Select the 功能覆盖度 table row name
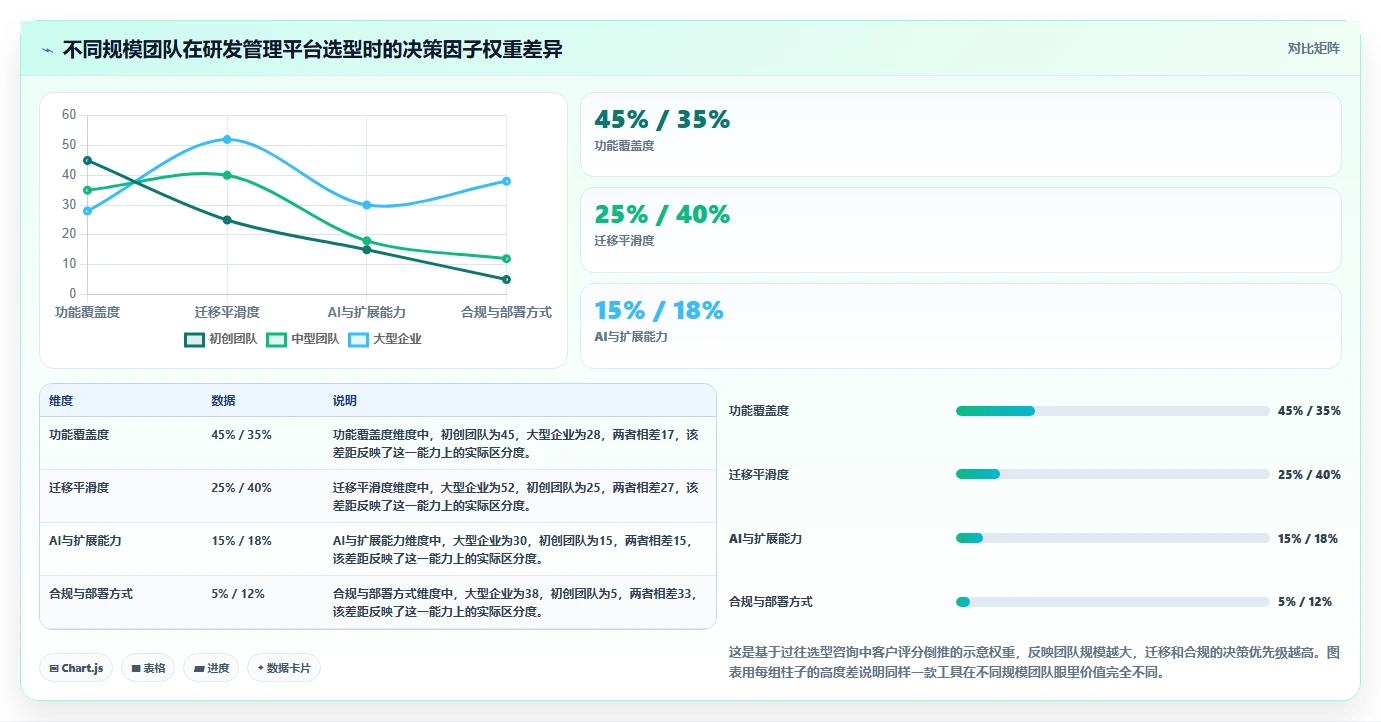Screen dimensions: 1381x722 (x=79, y=435)
